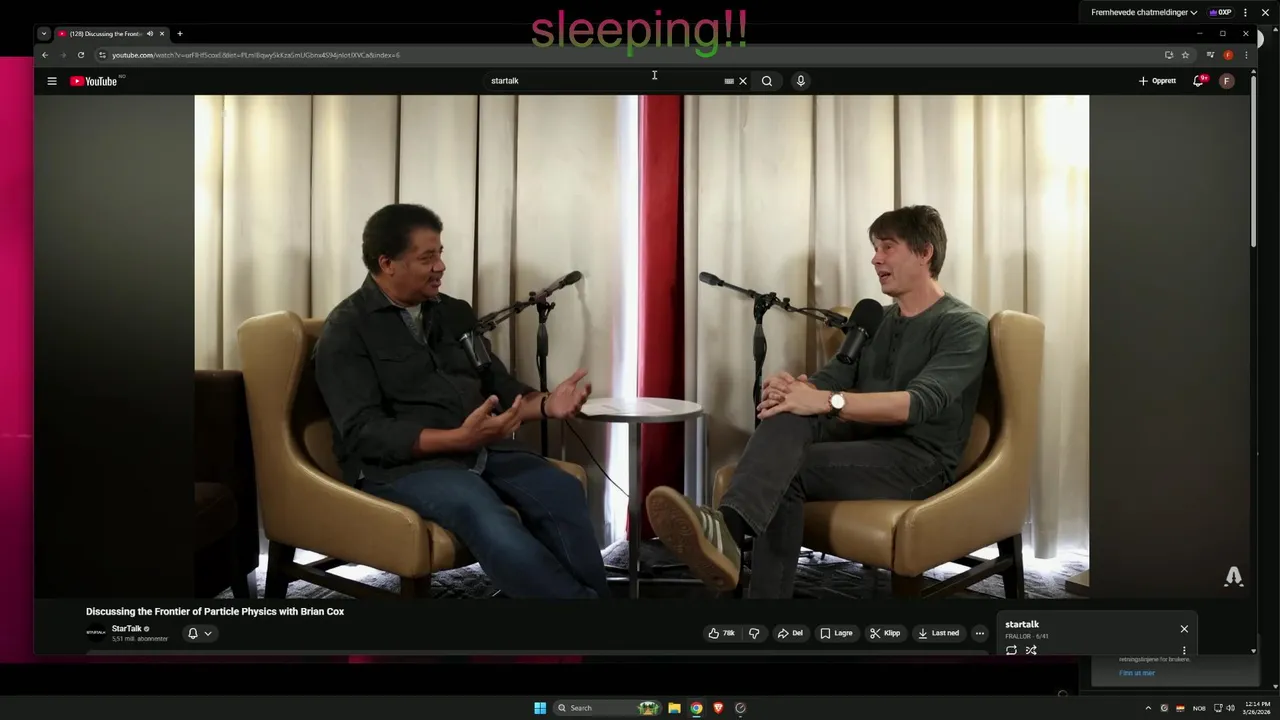The width and height of the screenshot is (1280, 720).
Task: Click the browser address bar URL
Action: point(256,55)
